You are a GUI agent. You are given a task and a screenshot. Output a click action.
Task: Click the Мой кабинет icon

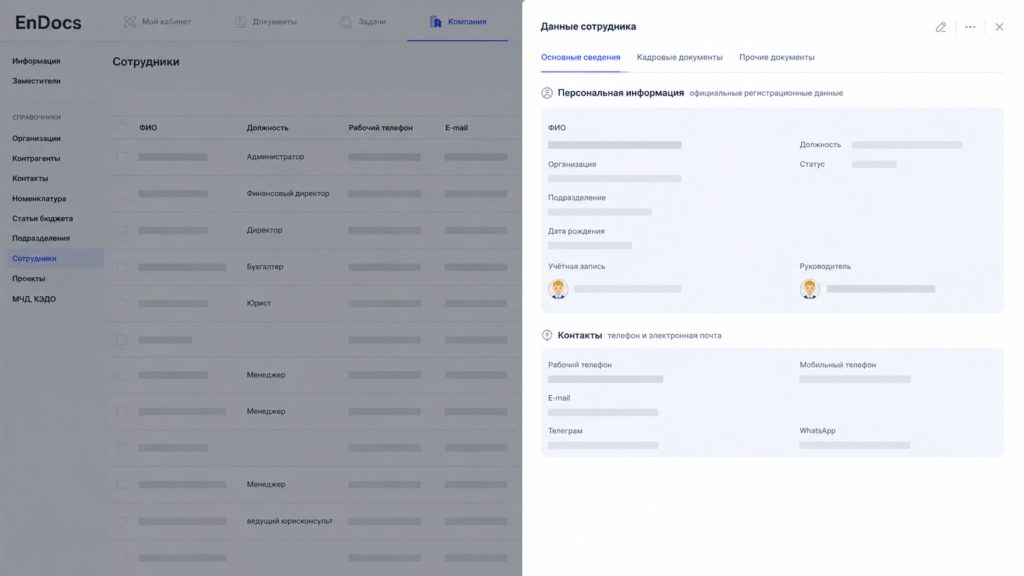point(130,22)
